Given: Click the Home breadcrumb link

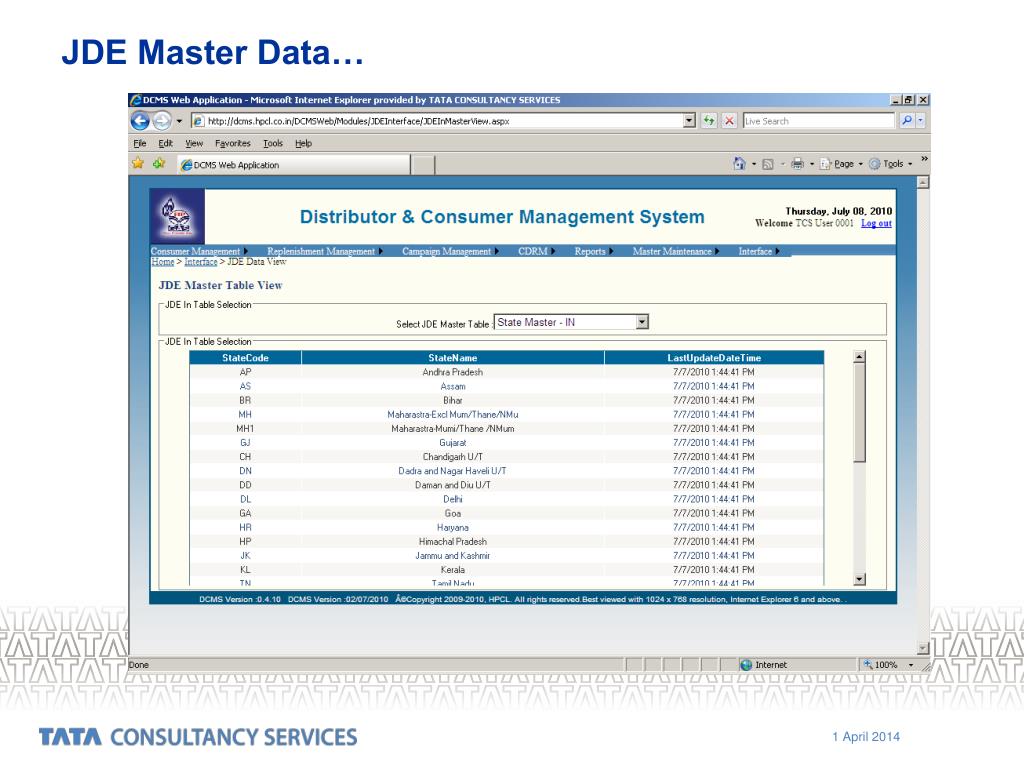Looking at the screenshot, I should (163, 262).
